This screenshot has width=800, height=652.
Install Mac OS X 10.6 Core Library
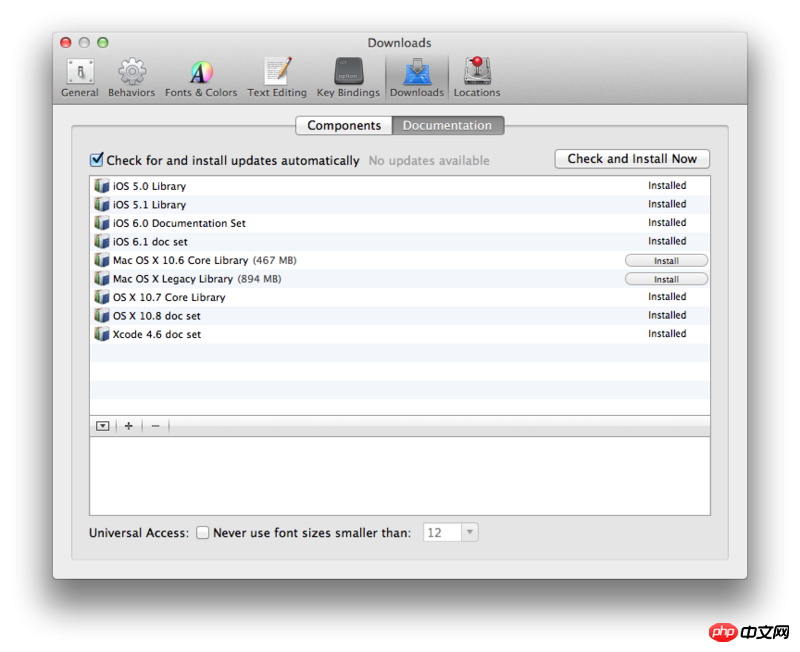coord(666,261)
